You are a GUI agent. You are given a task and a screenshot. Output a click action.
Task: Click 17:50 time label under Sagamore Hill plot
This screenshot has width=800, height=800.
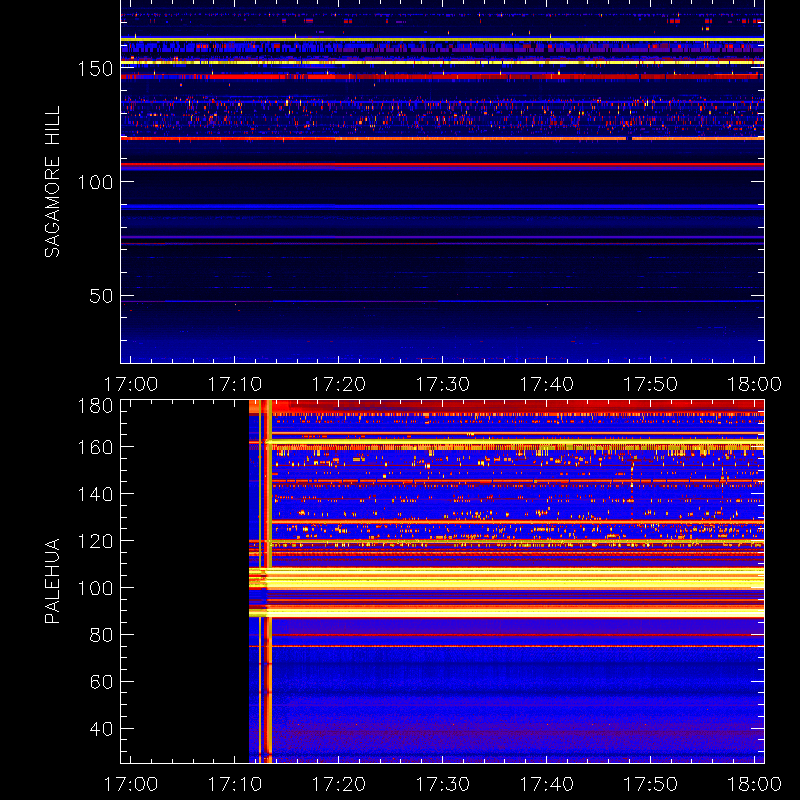coord(651,384)
